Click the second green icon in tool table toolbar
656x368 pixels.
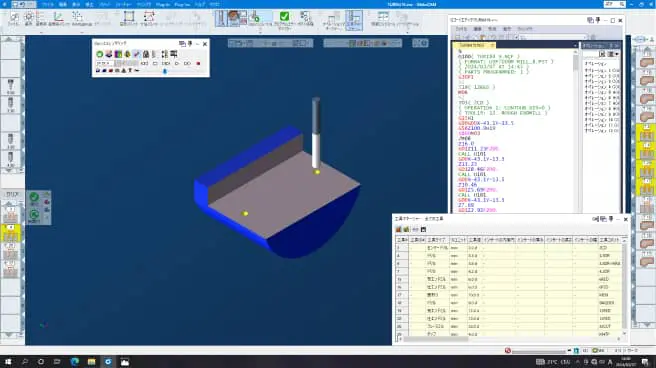pos(406,230)
